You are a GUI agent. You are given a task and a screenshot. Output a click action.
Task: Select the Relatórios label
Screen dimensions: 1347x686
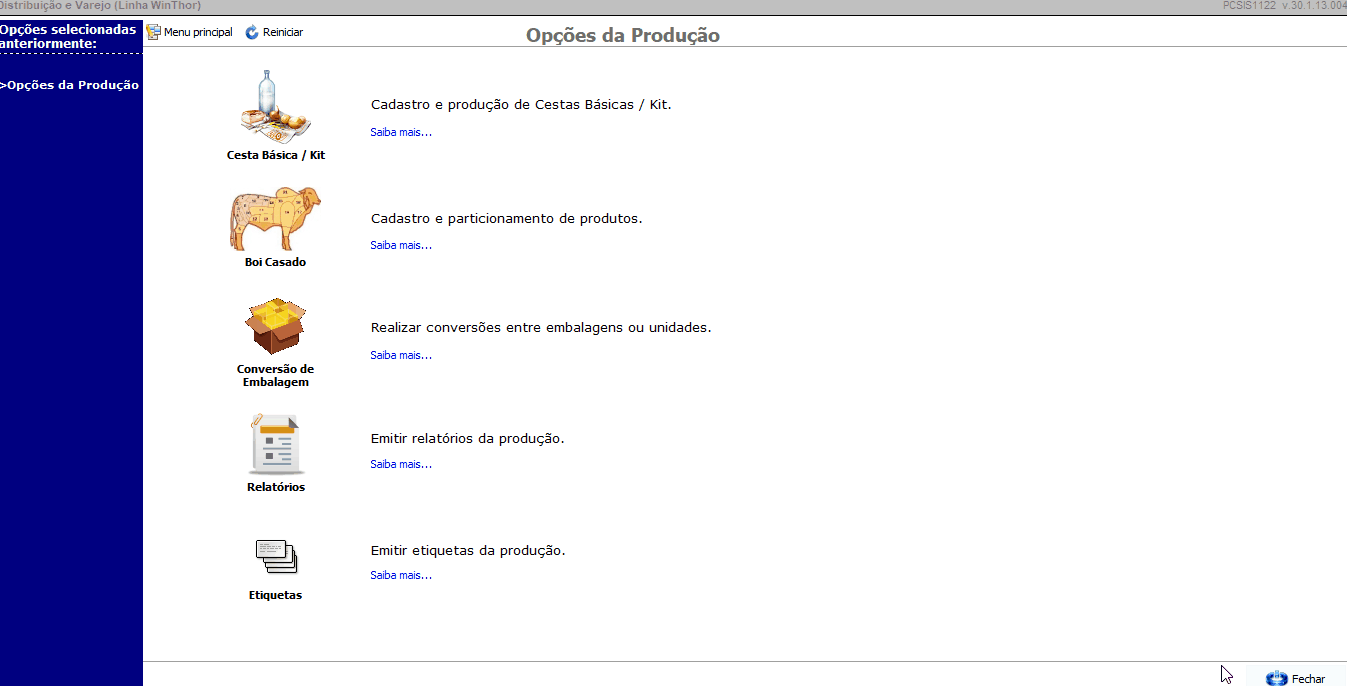point(276,488)
